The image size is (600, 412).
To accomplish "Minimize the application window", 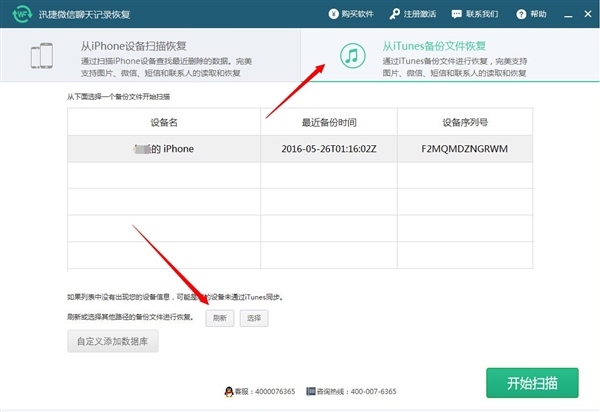I will pos(568,15).
